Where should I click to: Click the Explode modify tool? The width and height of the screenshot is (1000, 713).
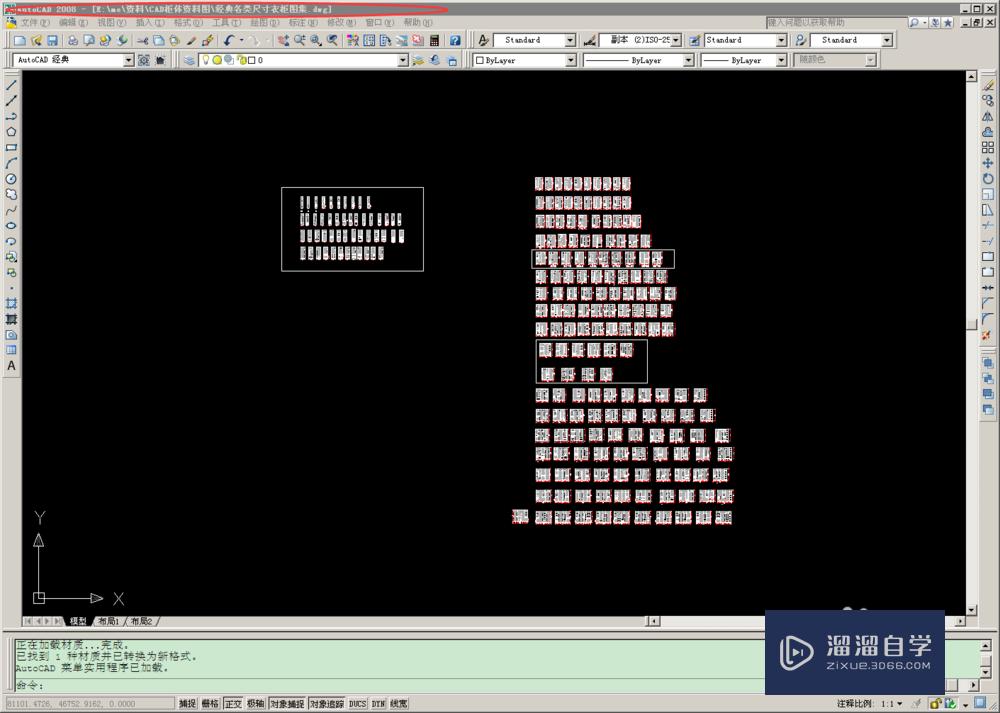click(x=988, y=335)
